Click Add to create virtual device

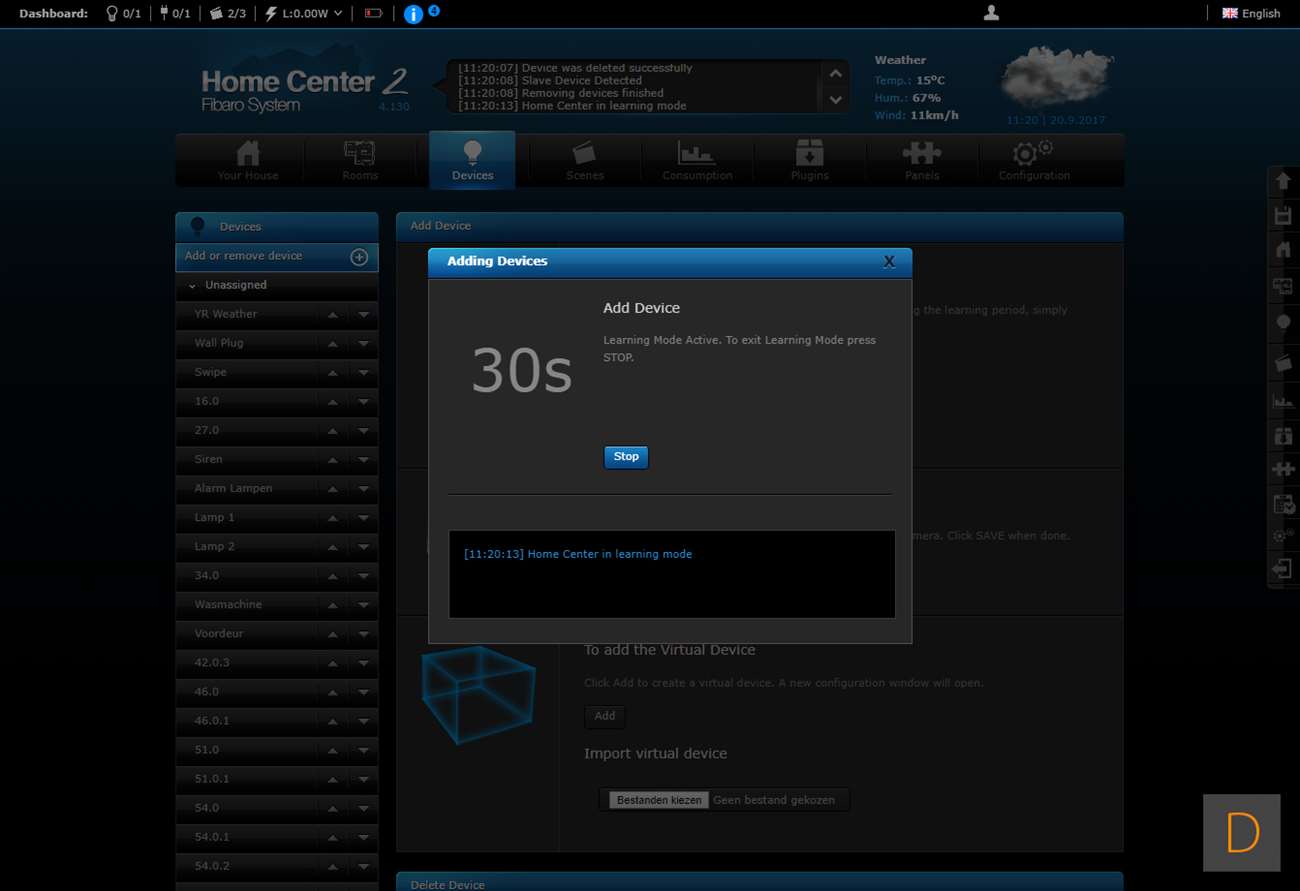pos(605,716)
